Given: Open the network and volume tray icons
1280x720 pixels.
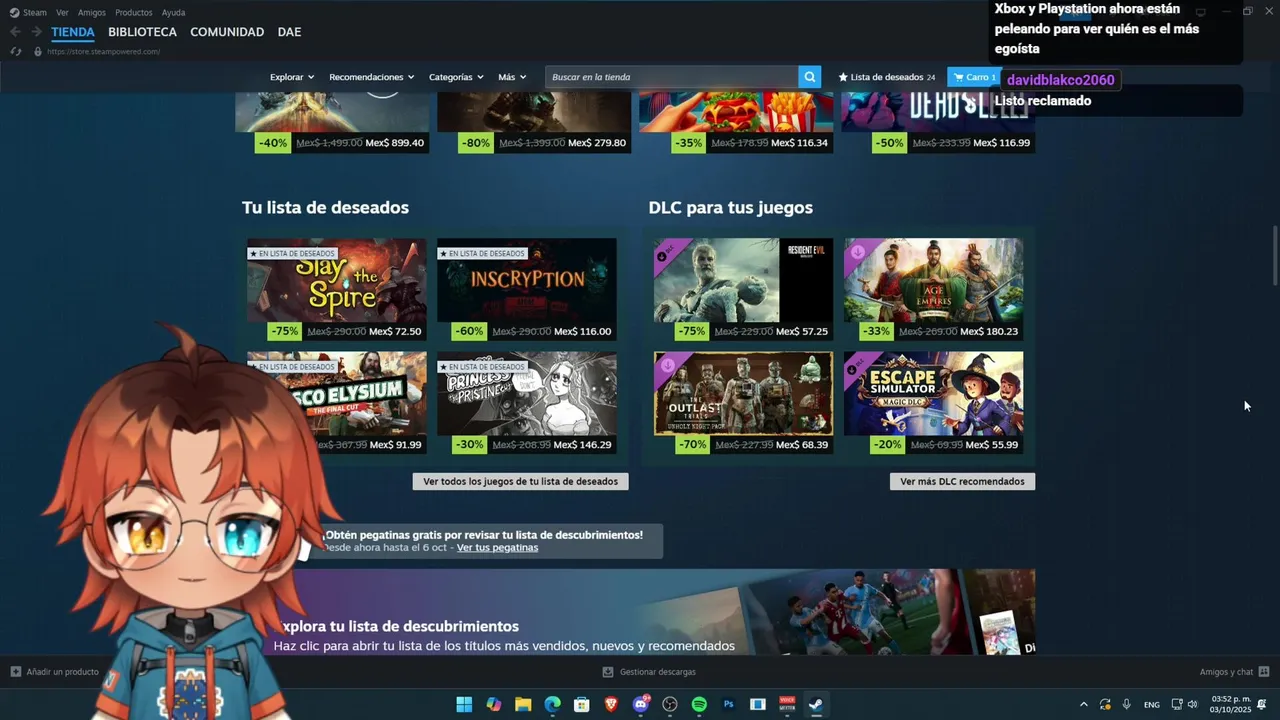Looking at the screenshot, I should pyautogui.click(x=1184, y=704).
